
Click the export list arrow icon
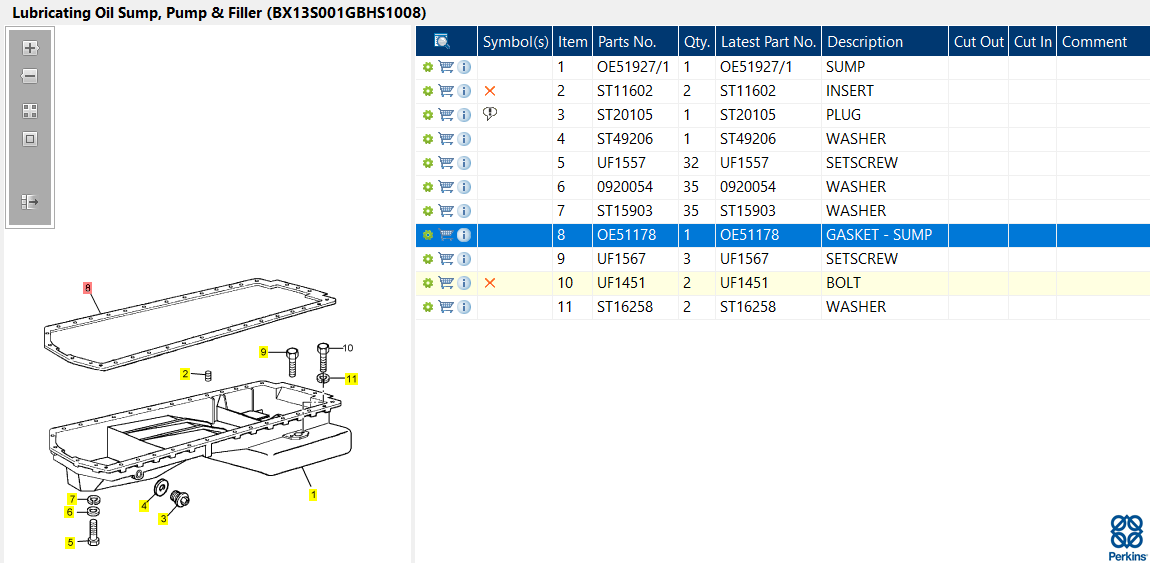30,202
